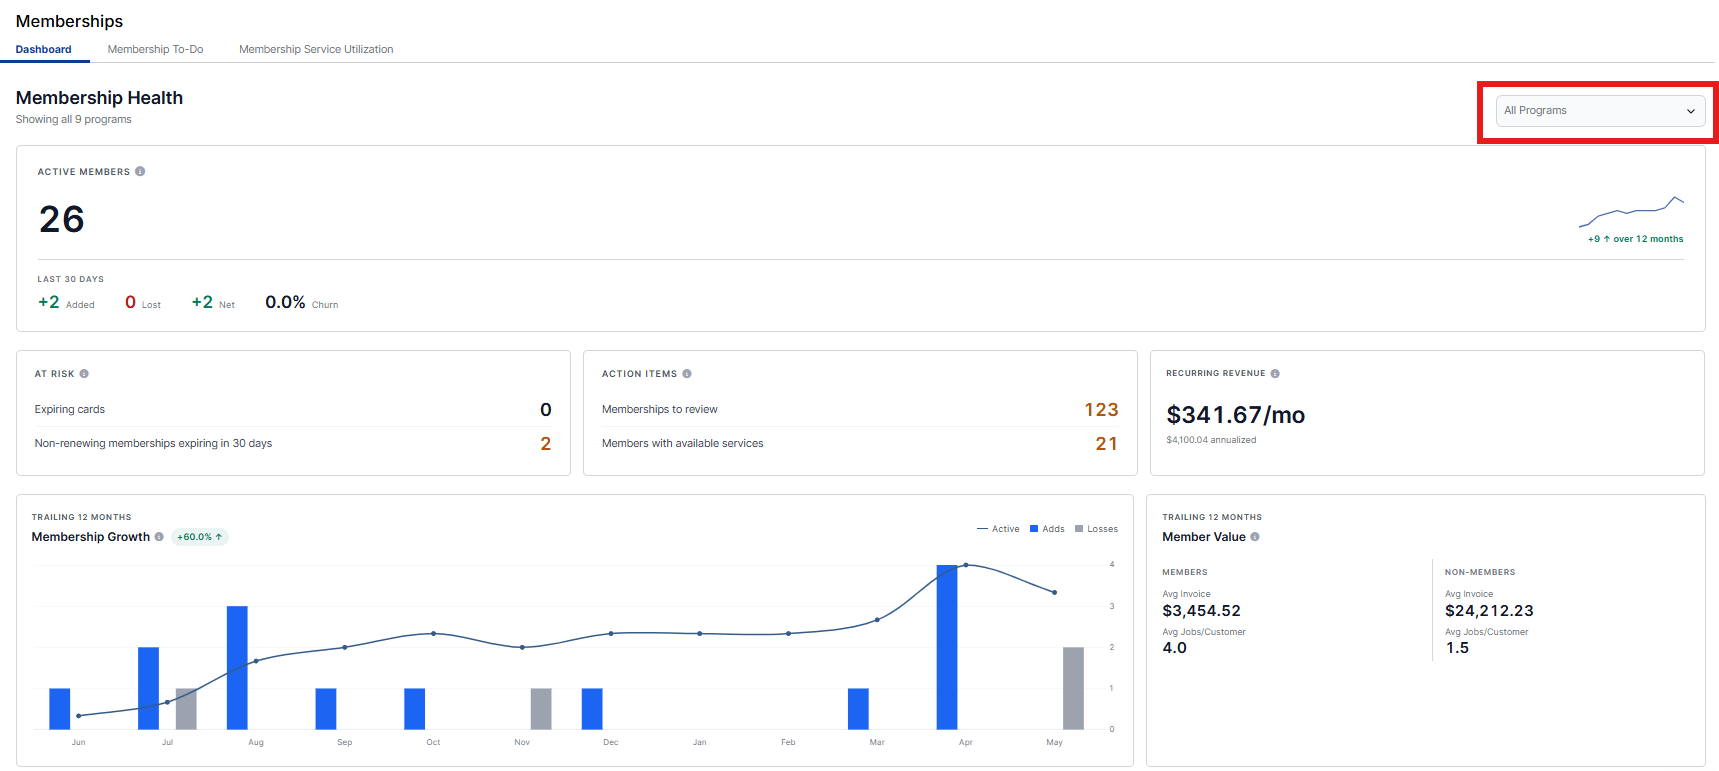Open the info icon beside Active Members

(140, 171)
